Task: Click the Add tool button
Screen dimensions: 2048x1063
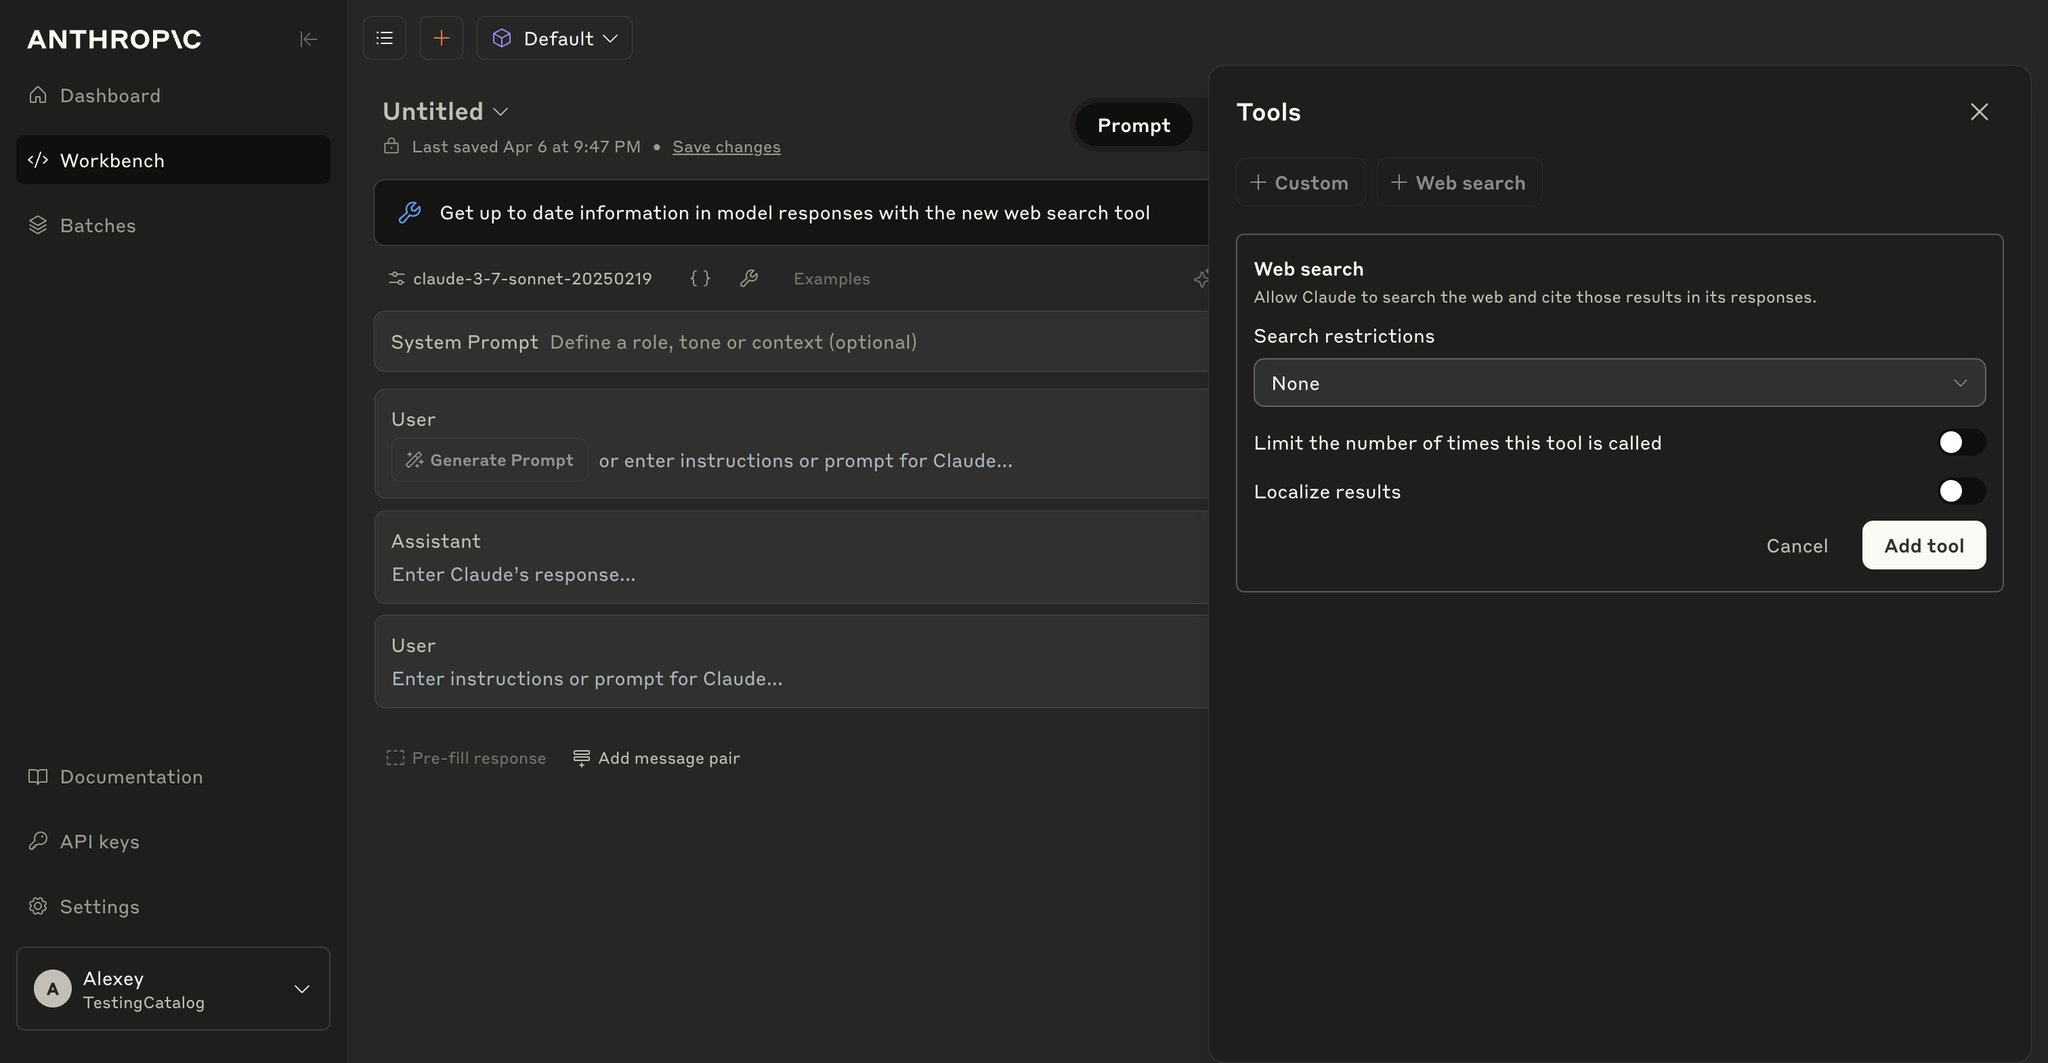Action: [1923, 546]
